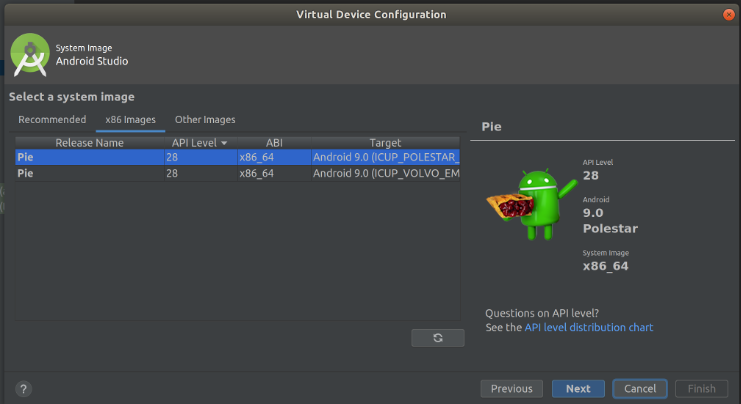Click the x86_64 System Image value in details
This screenshot has width=741, height=404.
(x=605, y=266)
